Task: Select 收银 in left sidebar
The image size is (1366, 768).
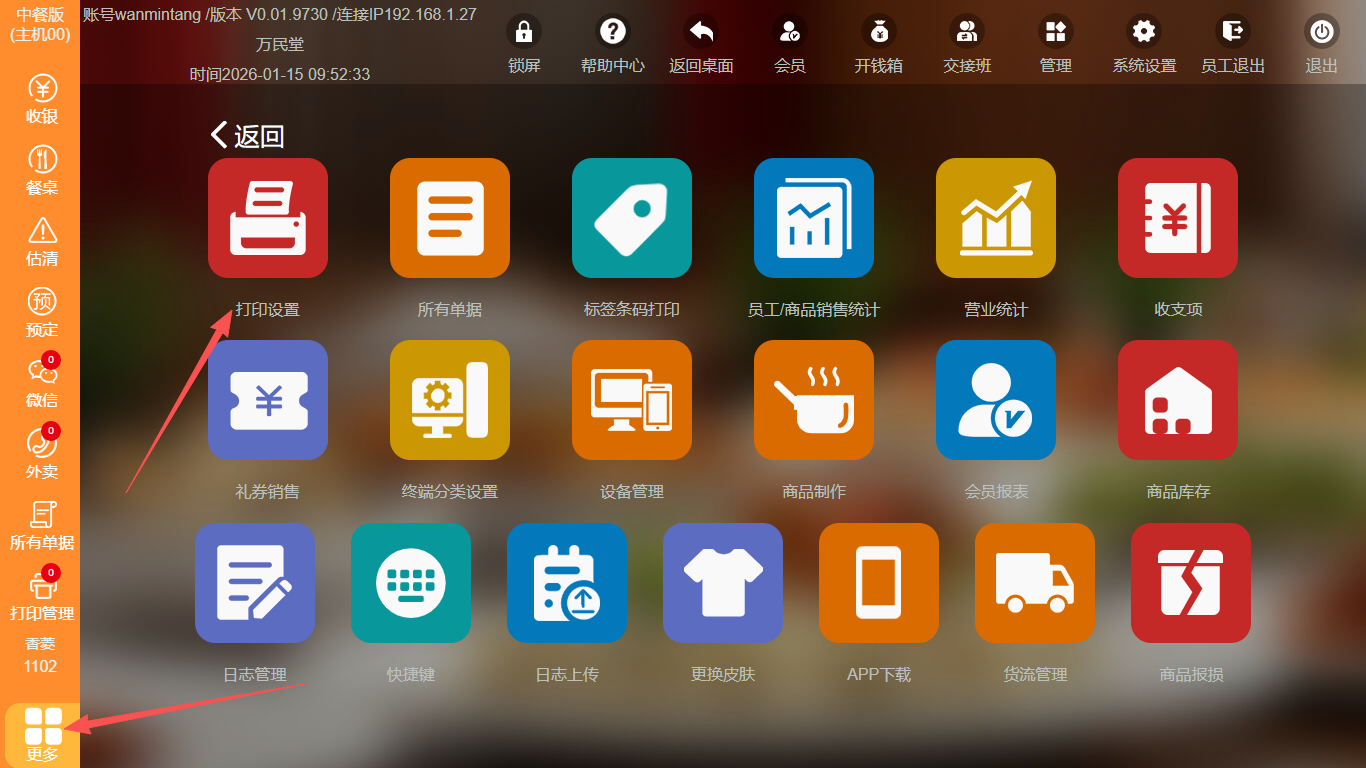Action: [x=42, y=100]
